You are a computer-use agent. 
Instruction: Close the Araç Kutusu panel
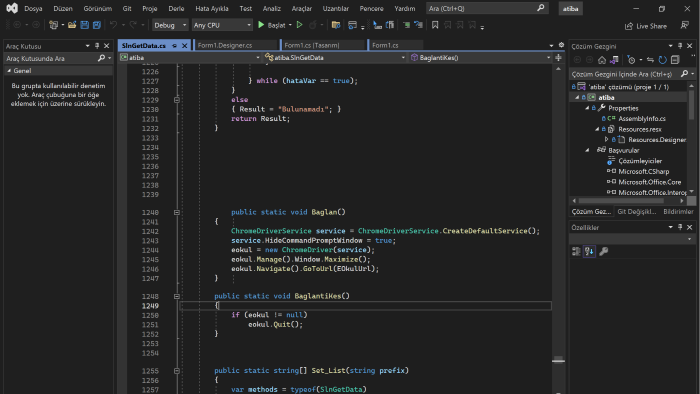pyautogui.click(x=106, y=46)
